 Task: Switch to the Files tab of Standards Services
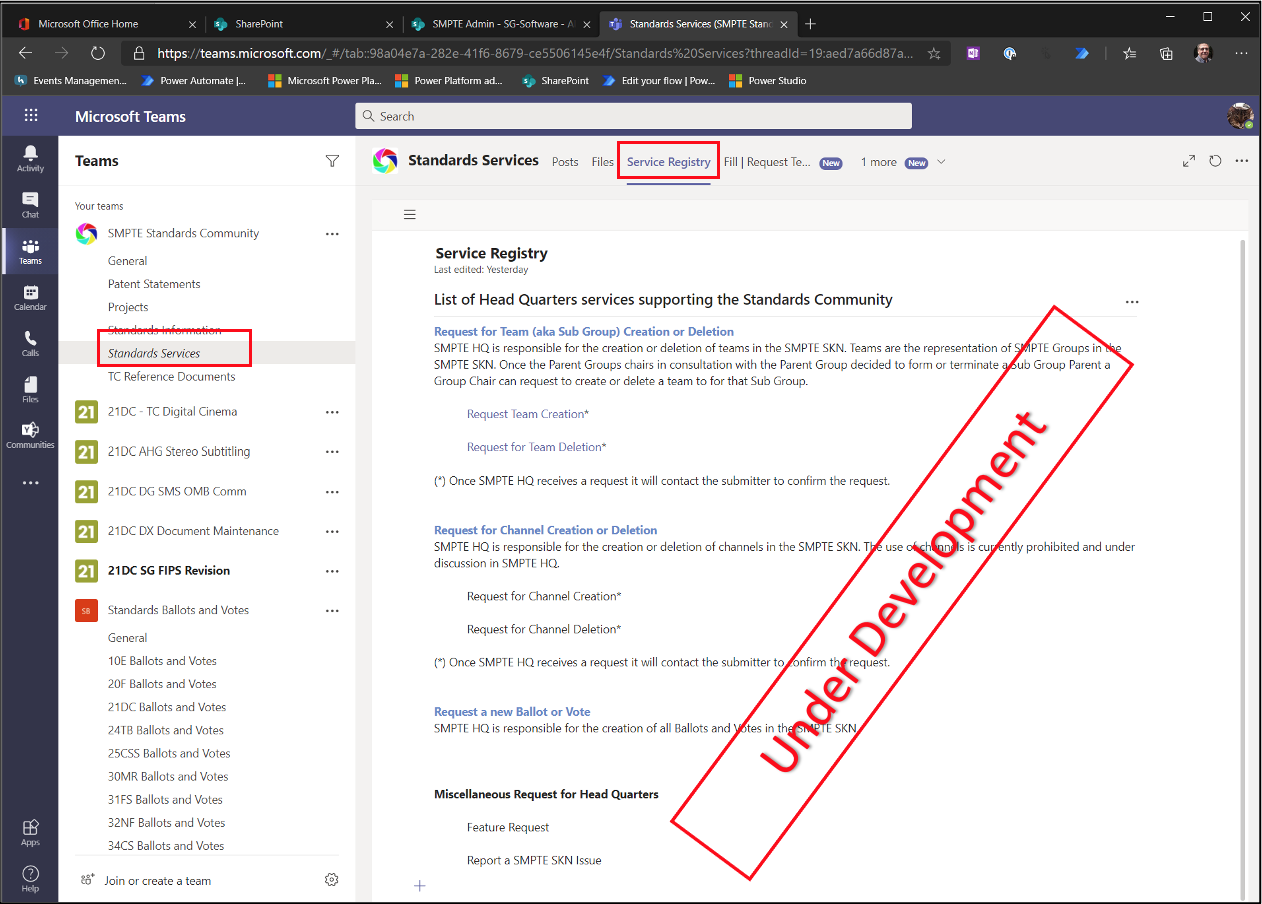point(602,161)
